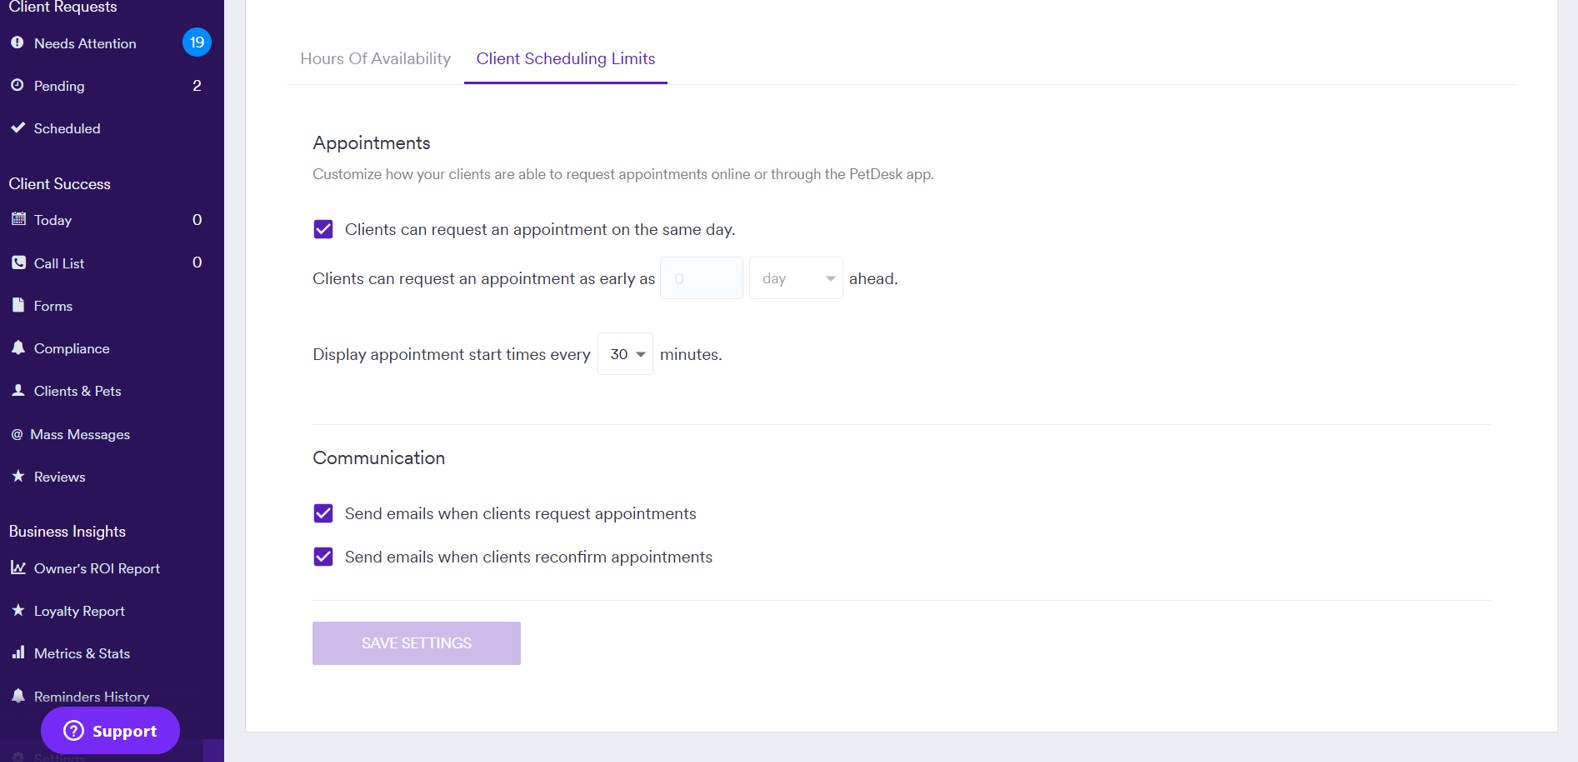Viewport: 1578px width, 762px height.
Task: Select the Client Scheduling Limits tab
Action: [566, 58]
